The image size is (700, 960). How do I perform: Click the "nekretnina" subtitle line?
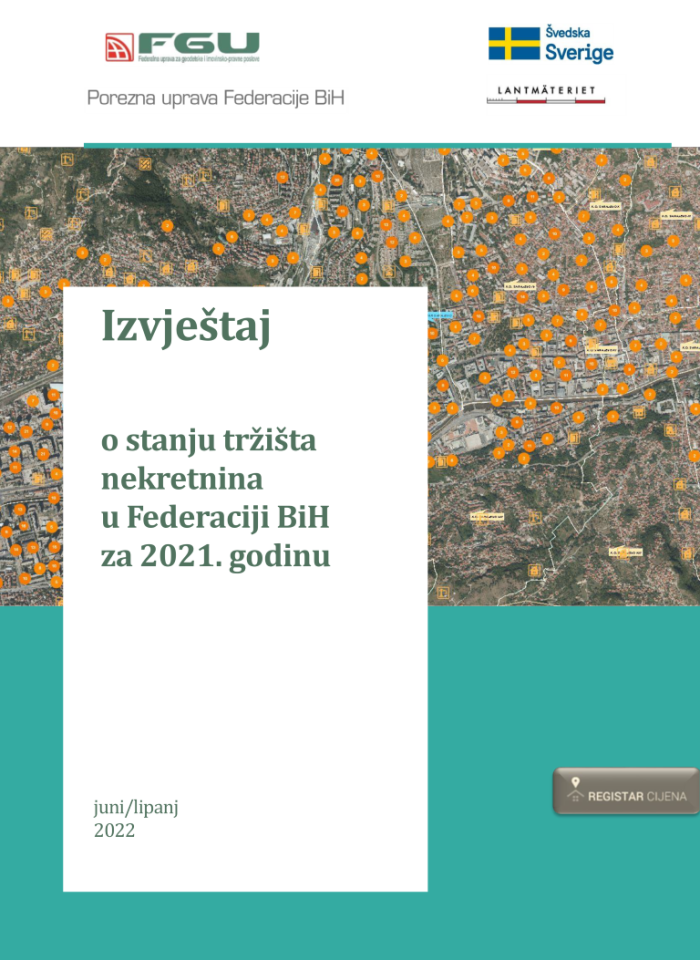(x=182, y=478)
